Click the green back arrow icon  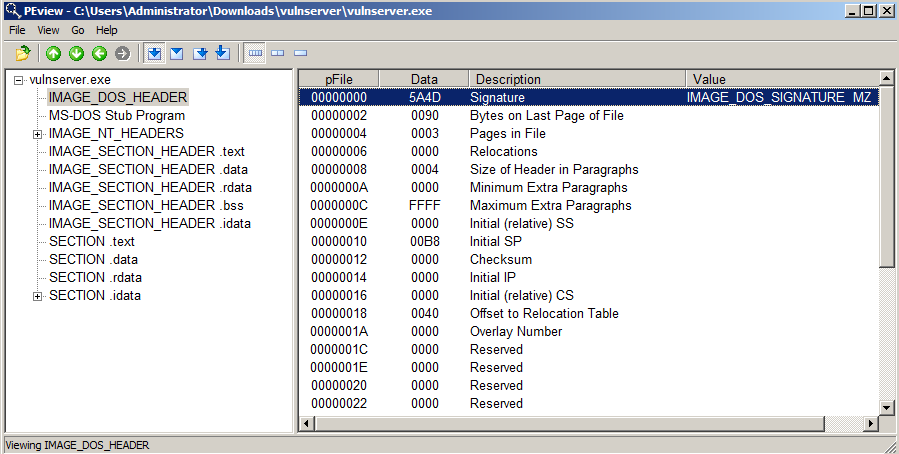pyautogui.click(x=99, y=53)
